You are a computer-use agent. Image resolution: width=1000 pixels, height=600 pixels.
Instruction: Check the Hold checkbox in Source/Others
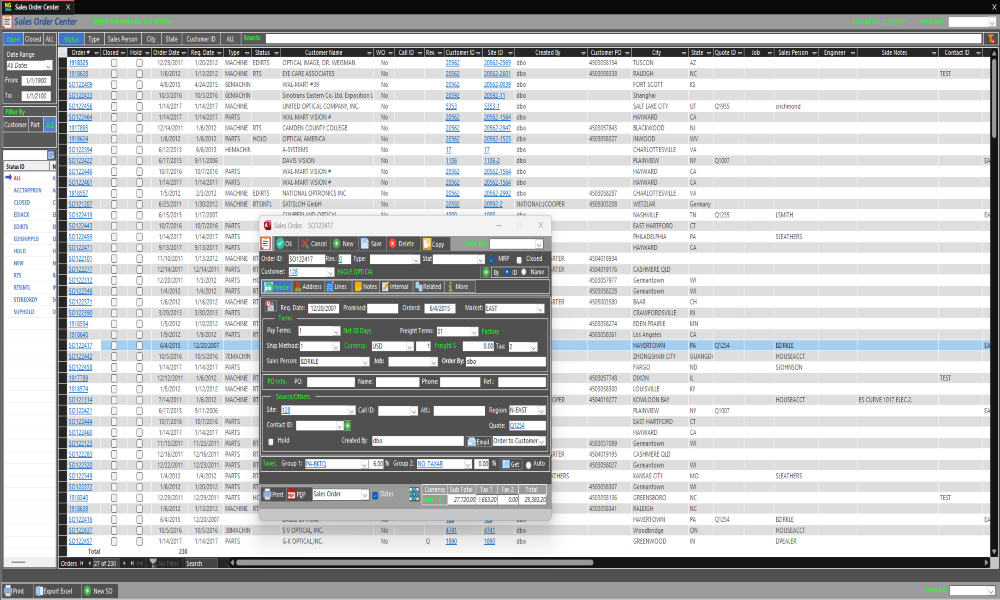271,440
